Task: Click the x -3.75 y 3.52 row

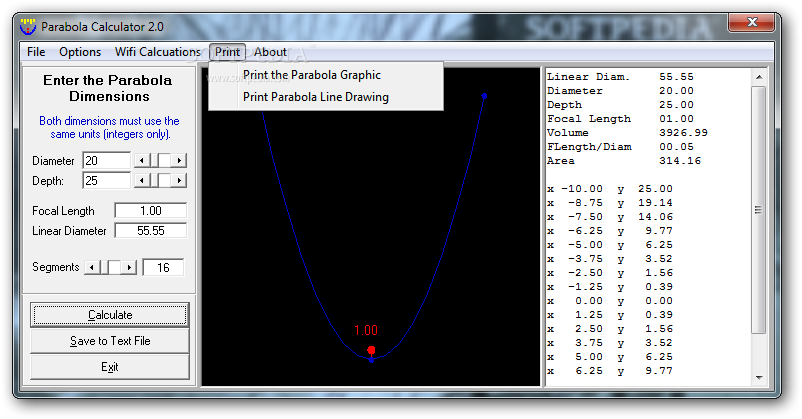Action: click(610, 259)
